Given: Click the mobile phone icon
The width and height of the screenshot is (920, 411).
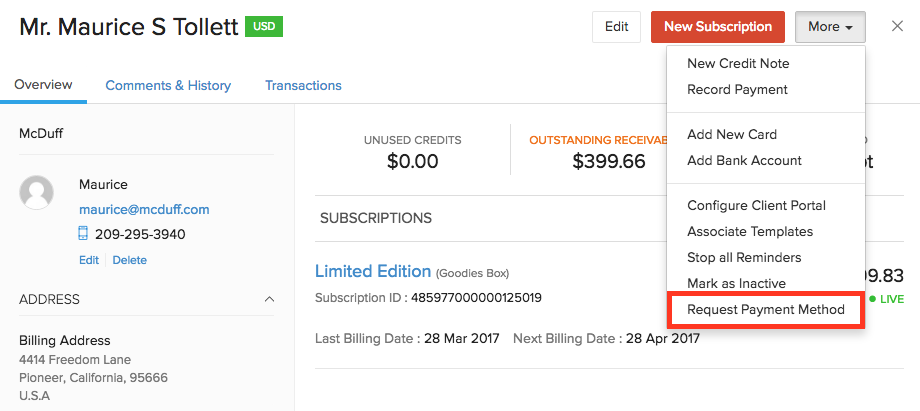Looking at the screenshot, I should pyautogui.click(x=84, y=234).
